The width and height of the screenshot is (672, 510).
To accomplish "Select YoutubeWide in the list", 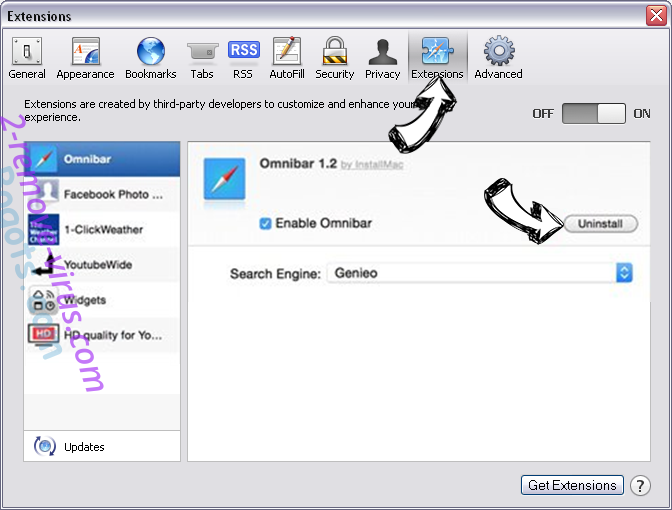I will pyautogui.click(x=102, y=264).
